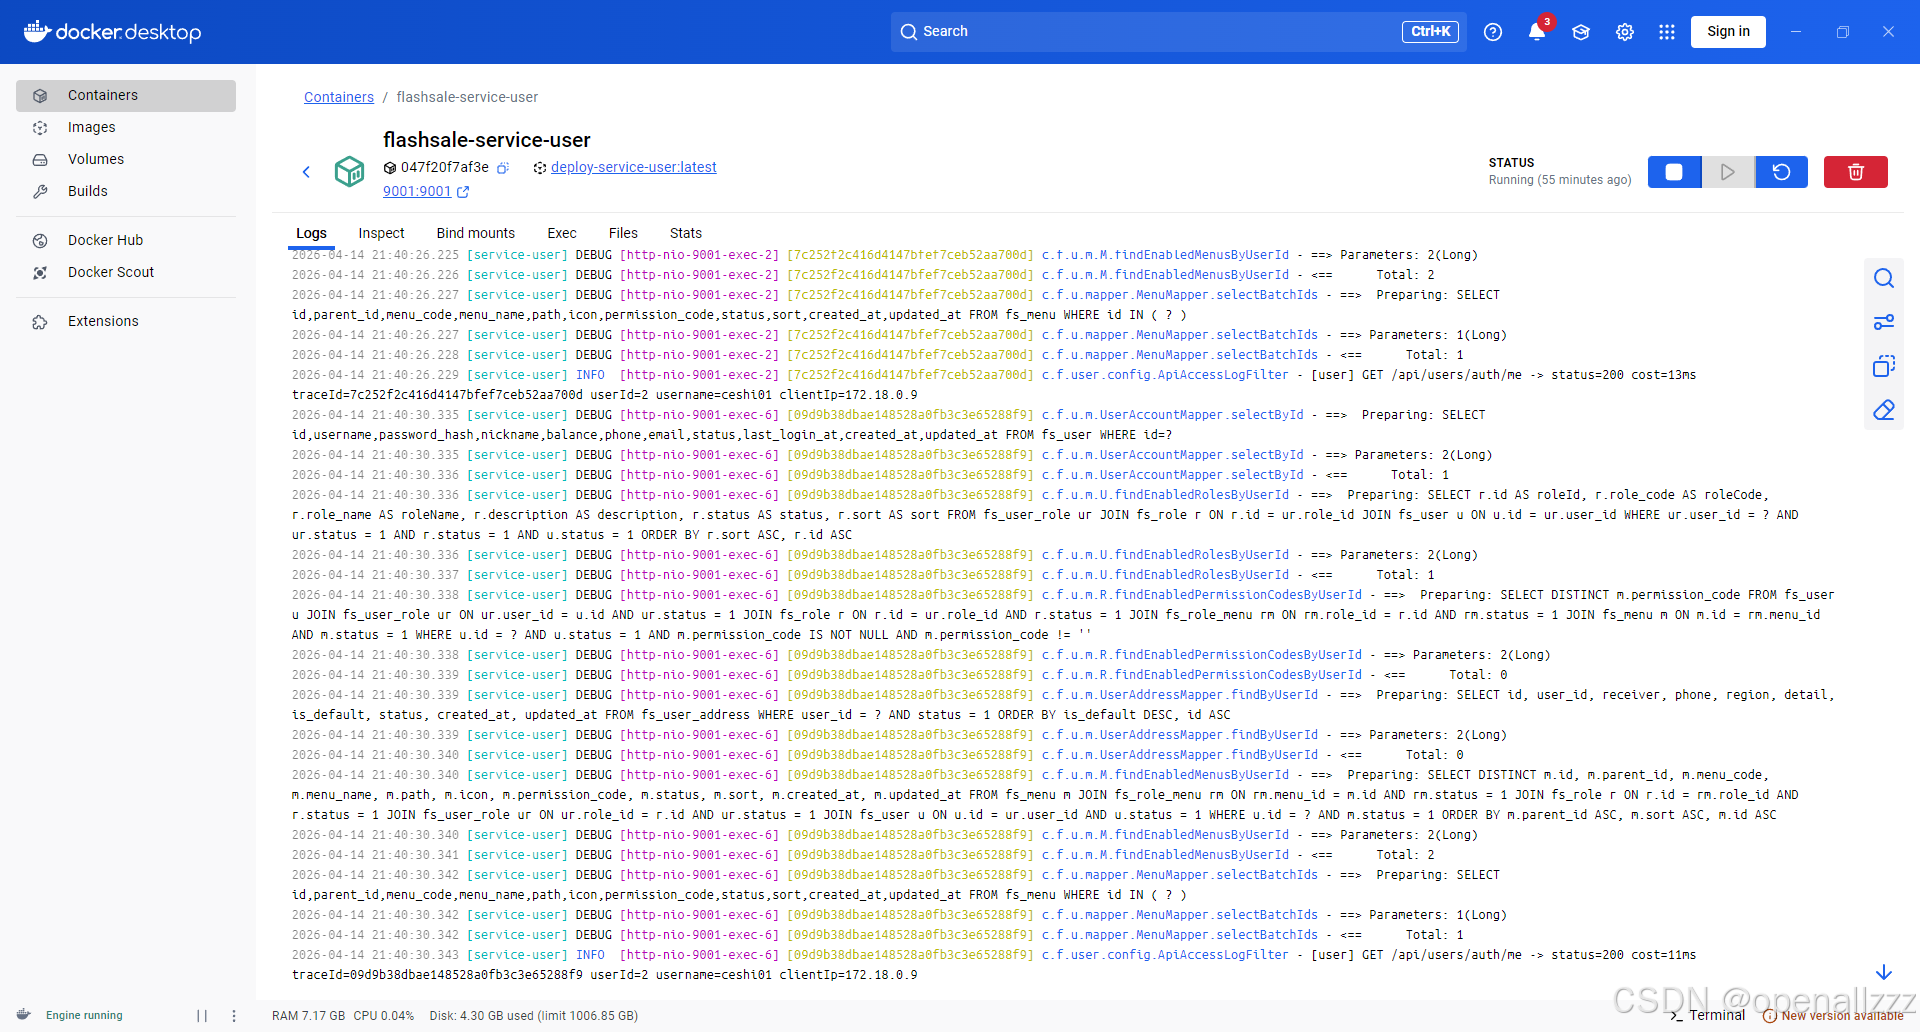Switch to the Stats tab
This screenshot has width=1920, height=1032.
tap(686, 233)
